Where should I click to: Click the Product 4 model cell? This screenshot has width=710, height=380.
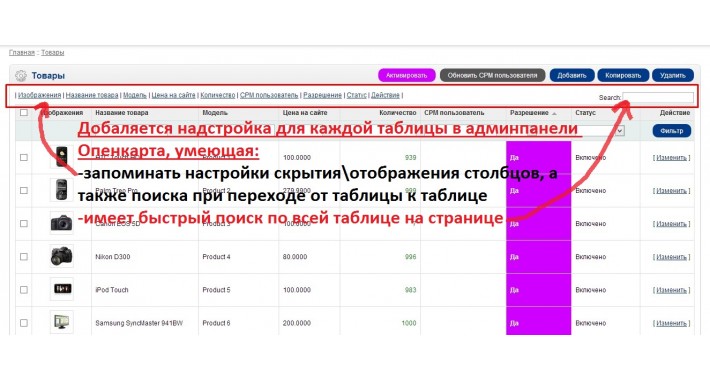[216, 257]
